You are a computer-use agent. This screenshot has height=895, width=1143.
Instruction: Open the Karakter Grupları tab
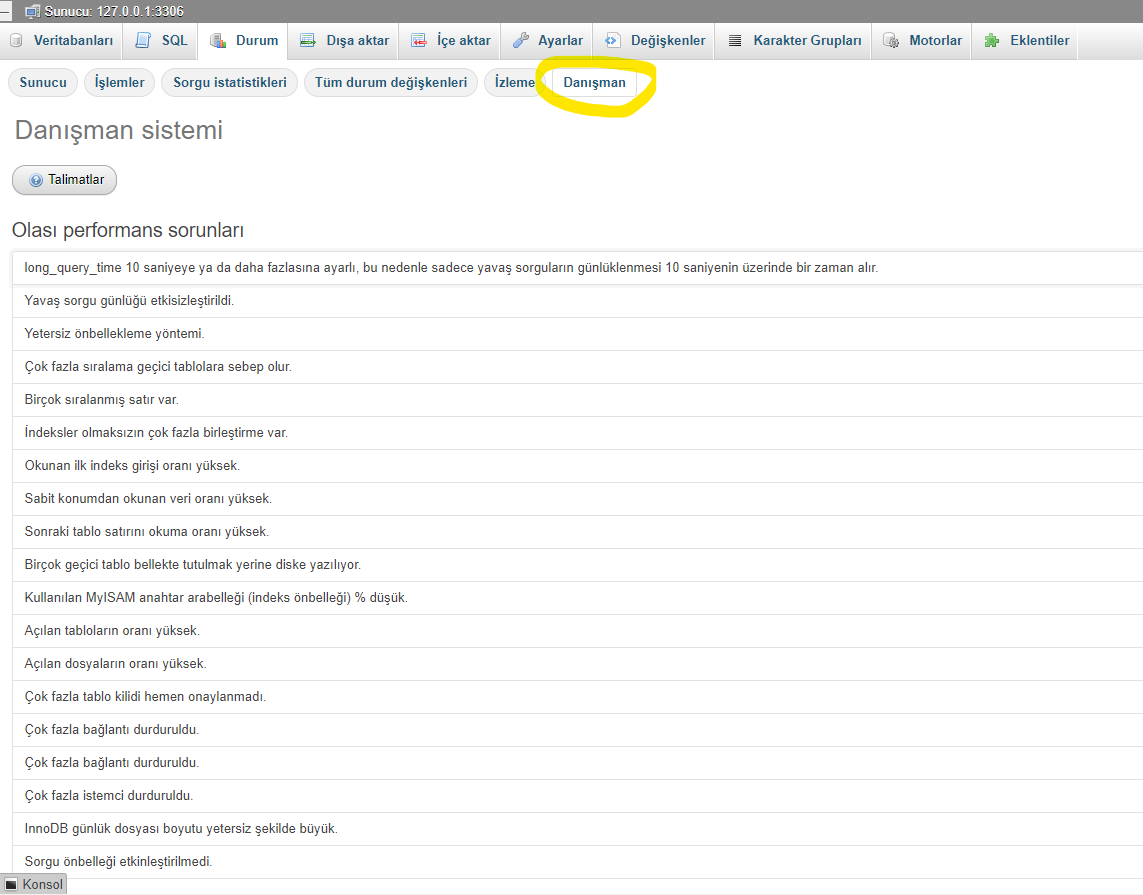pos(793,41)
